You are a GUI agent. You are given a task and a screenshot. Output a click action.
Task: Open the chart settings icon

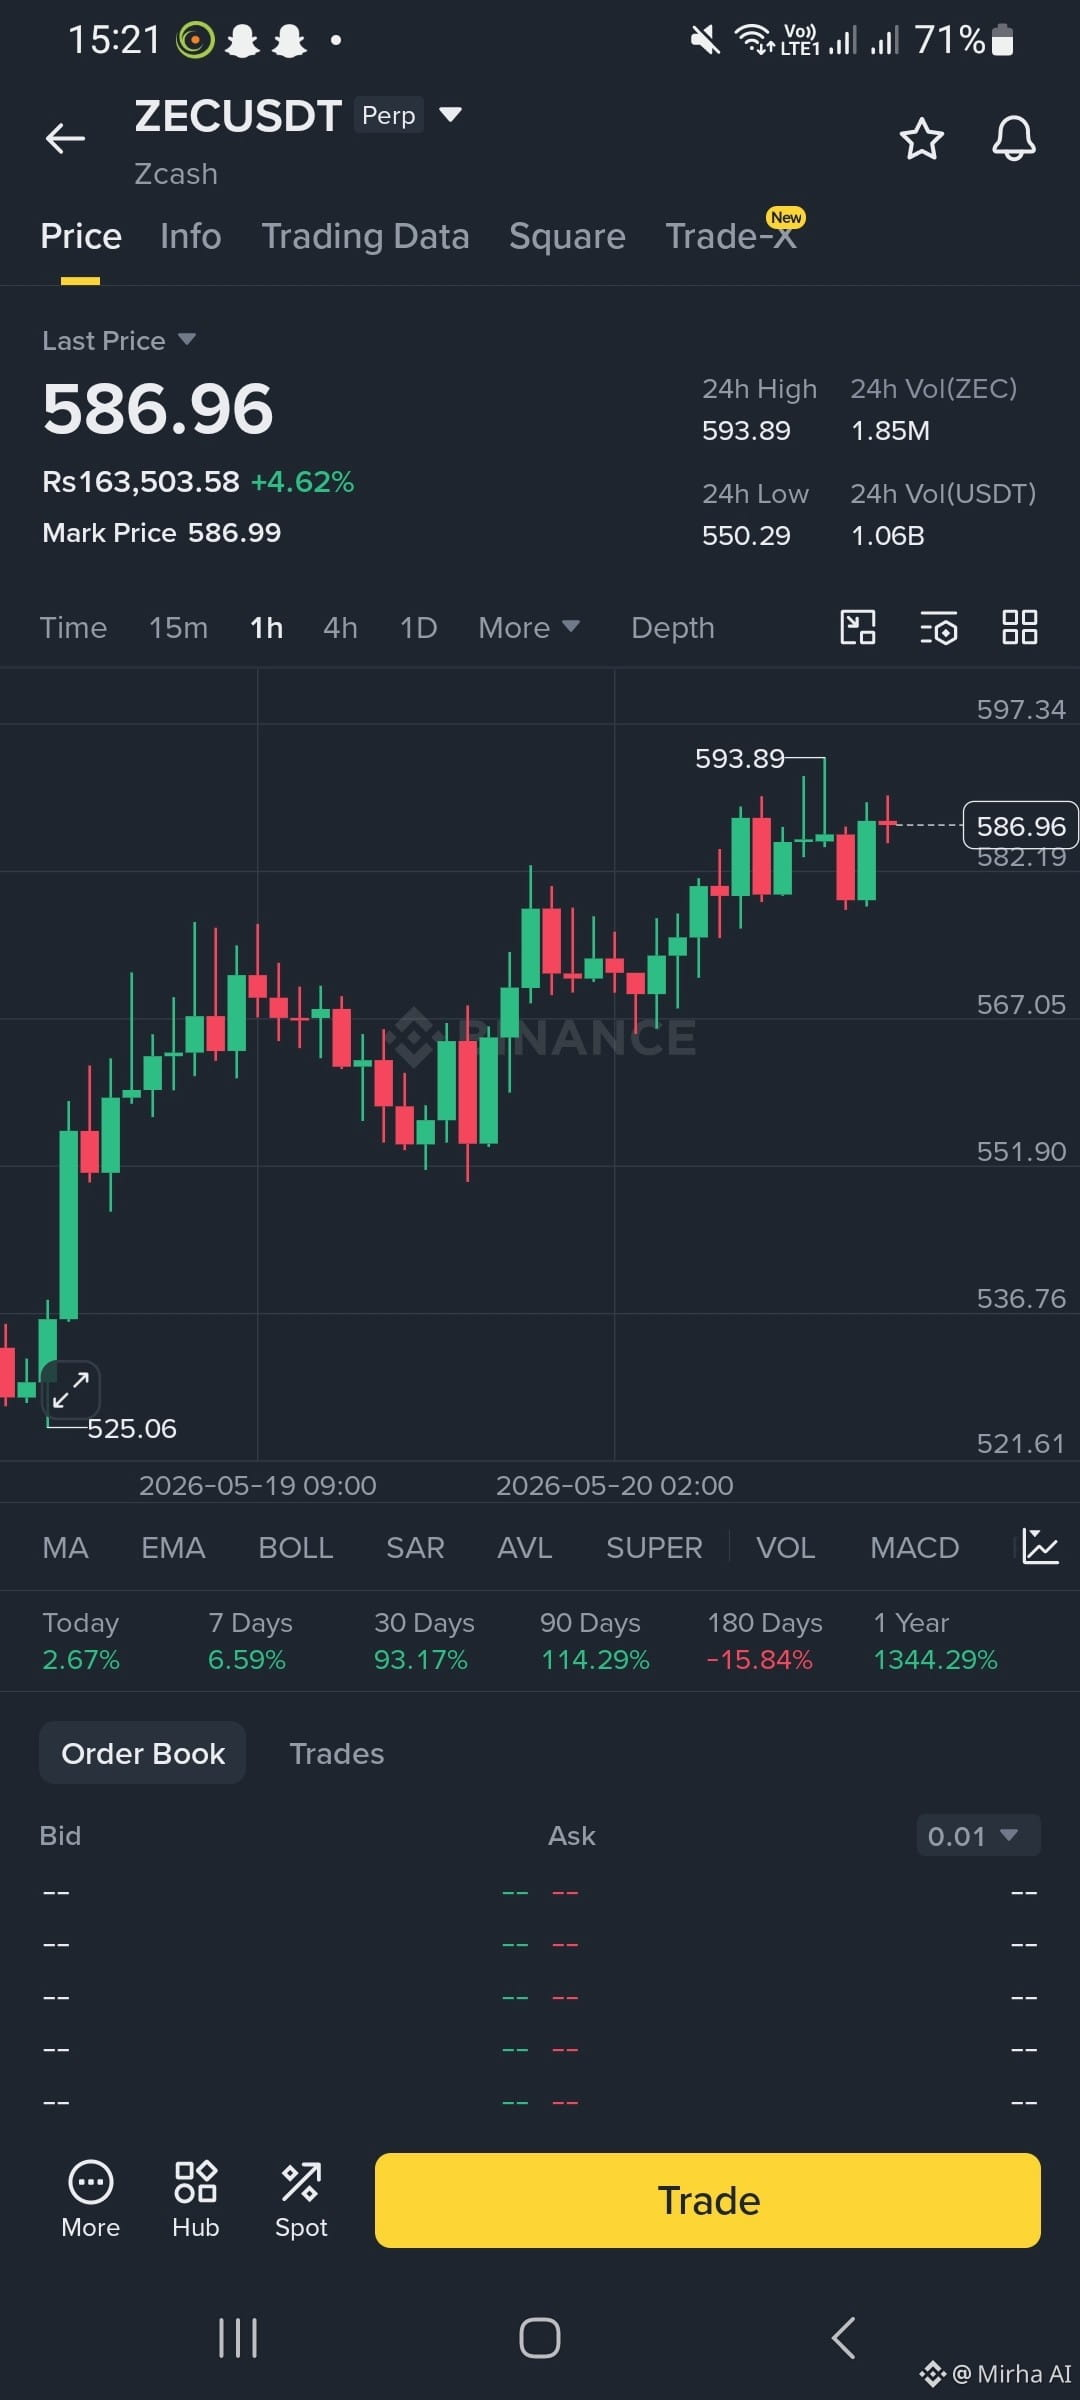coord(939,628)
